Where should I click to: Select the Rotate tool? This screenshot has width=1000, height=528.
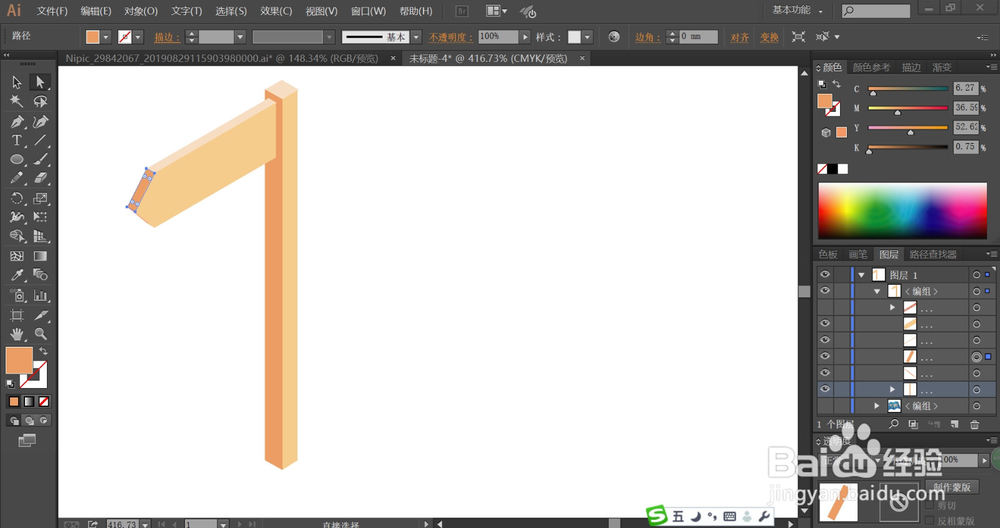coord(17,198)
